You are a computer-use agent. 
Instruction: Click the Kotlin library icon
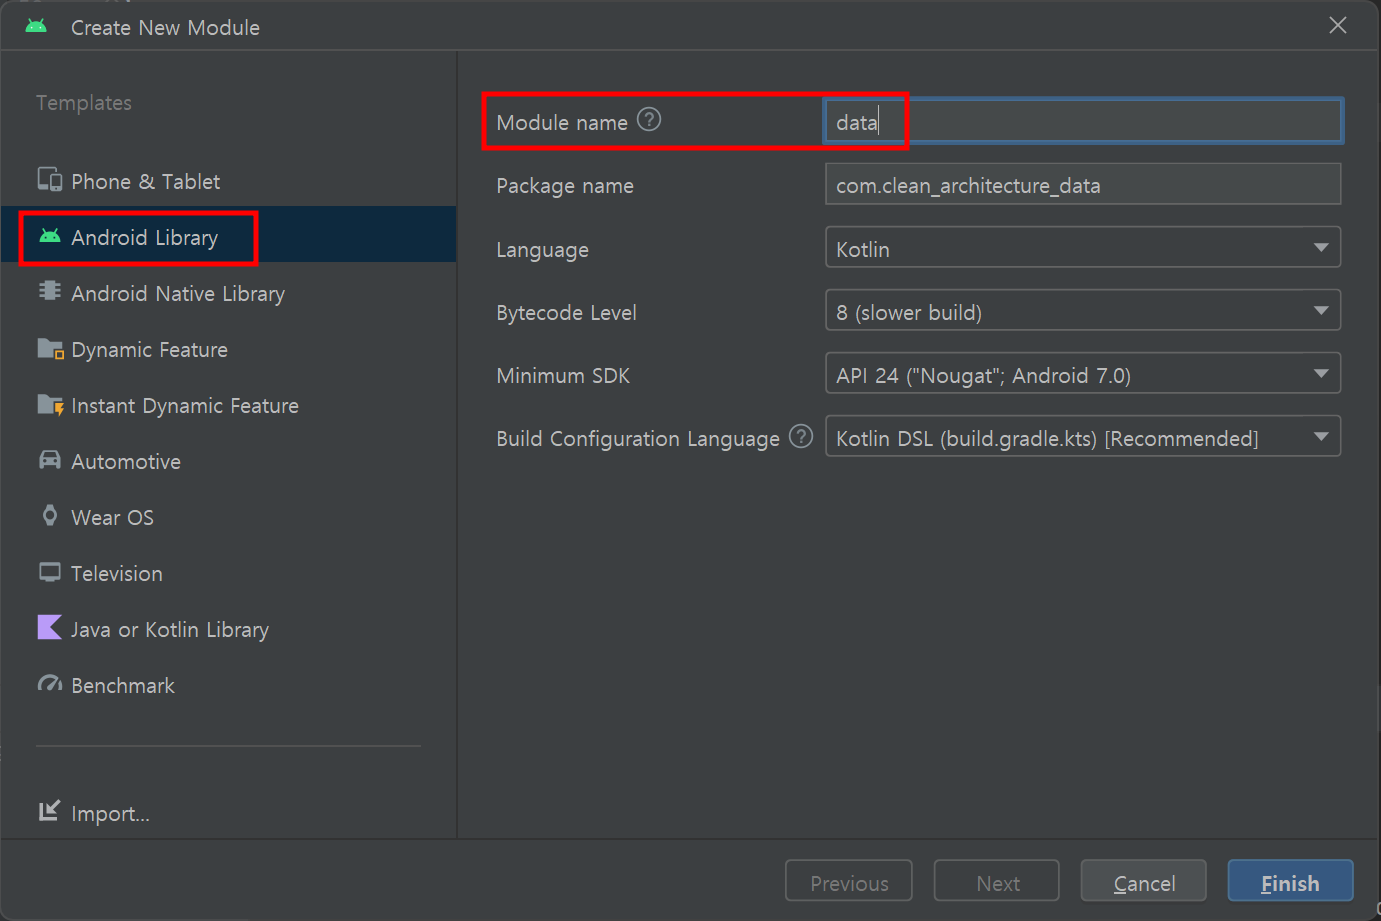coord(49,627)
